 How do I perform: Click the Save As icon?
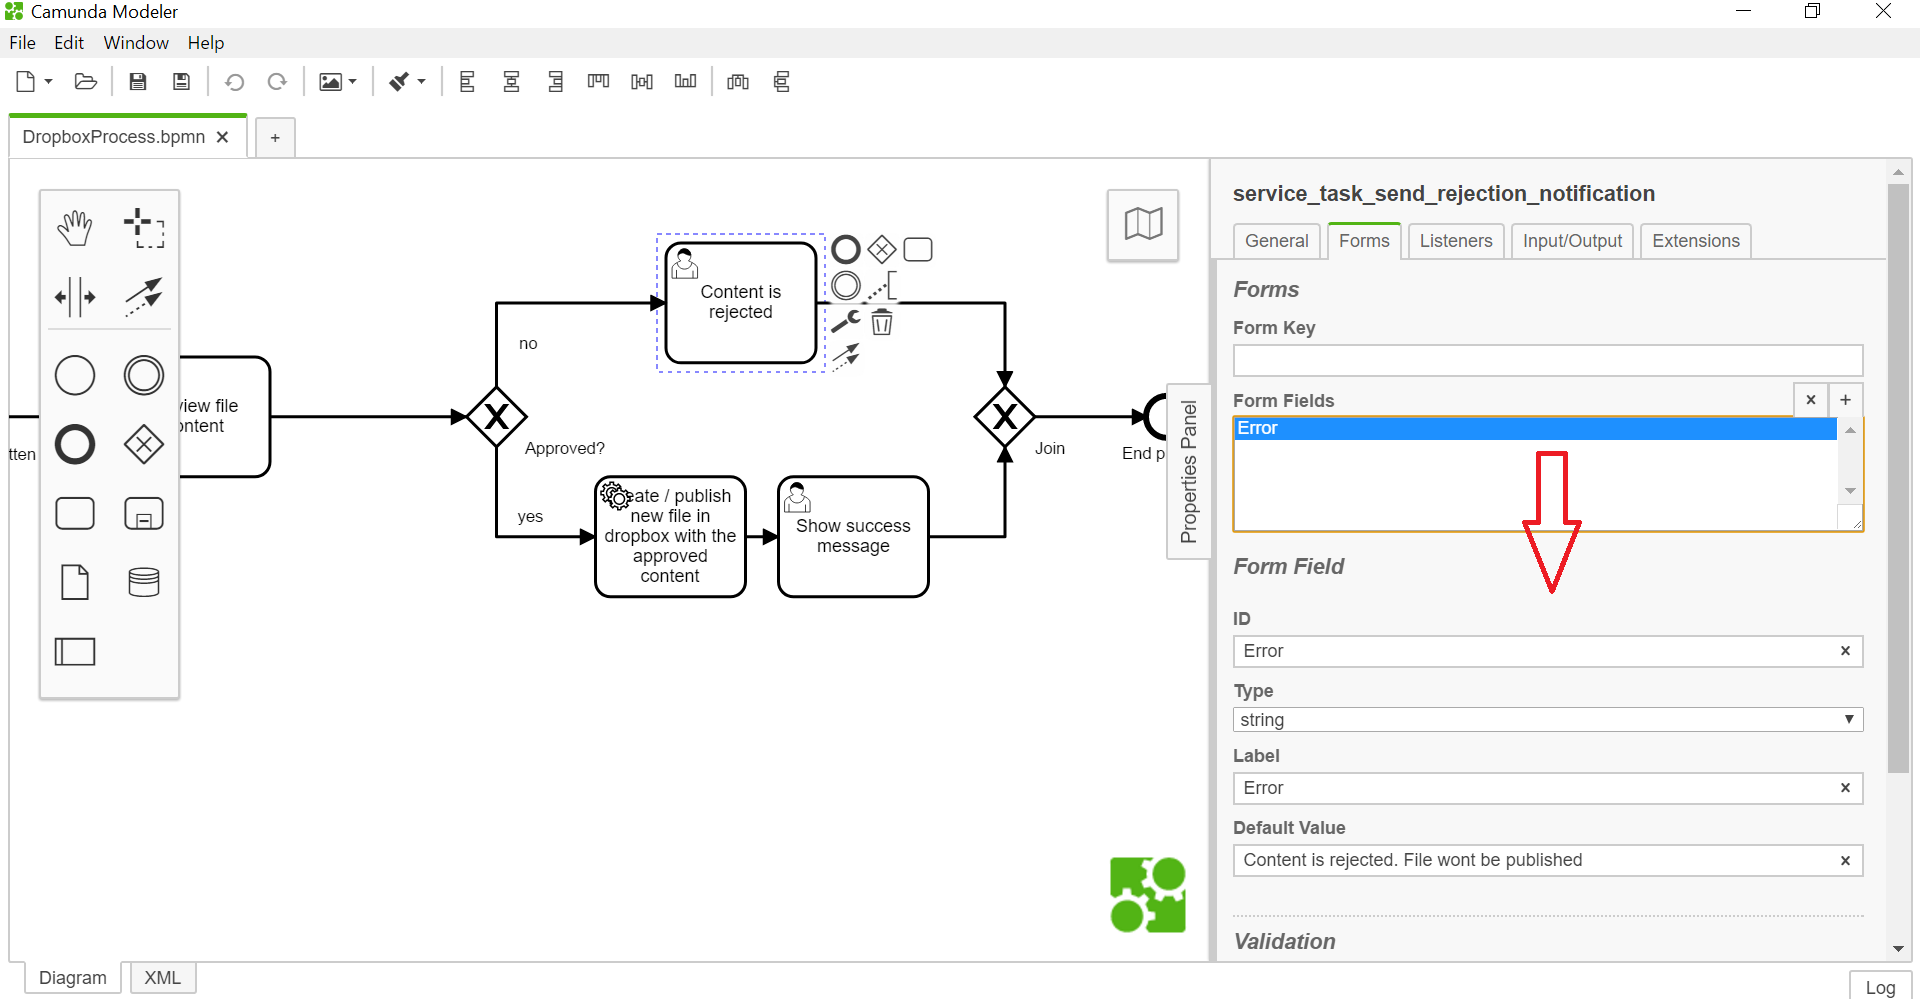pos(181,82)
